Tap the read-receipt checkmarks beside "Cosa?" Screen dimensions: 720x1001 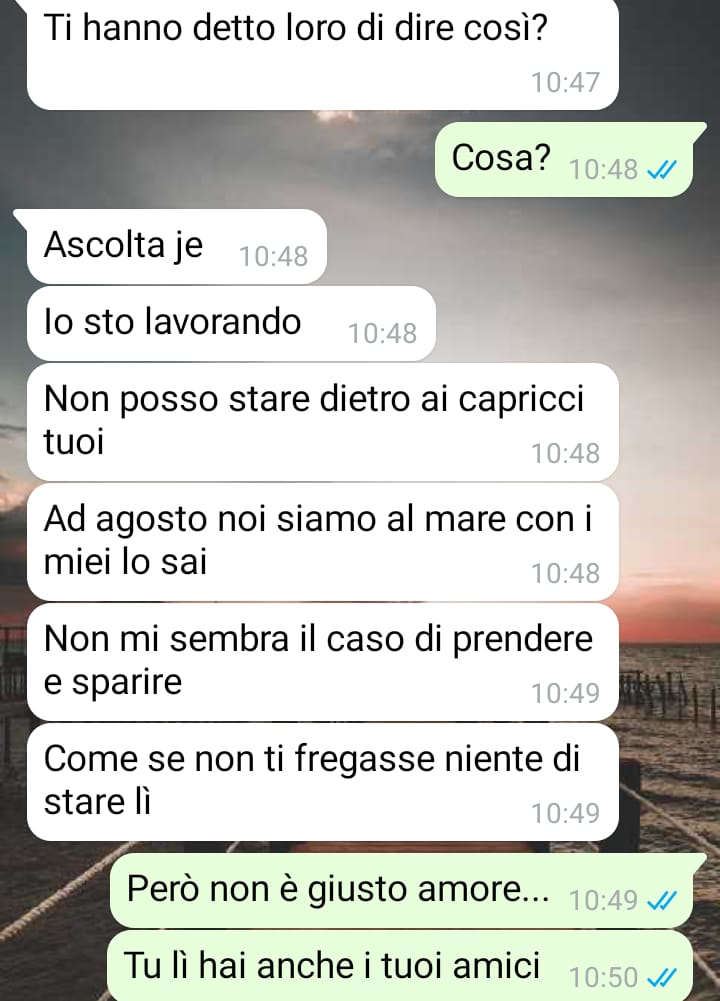pos(661,170)
